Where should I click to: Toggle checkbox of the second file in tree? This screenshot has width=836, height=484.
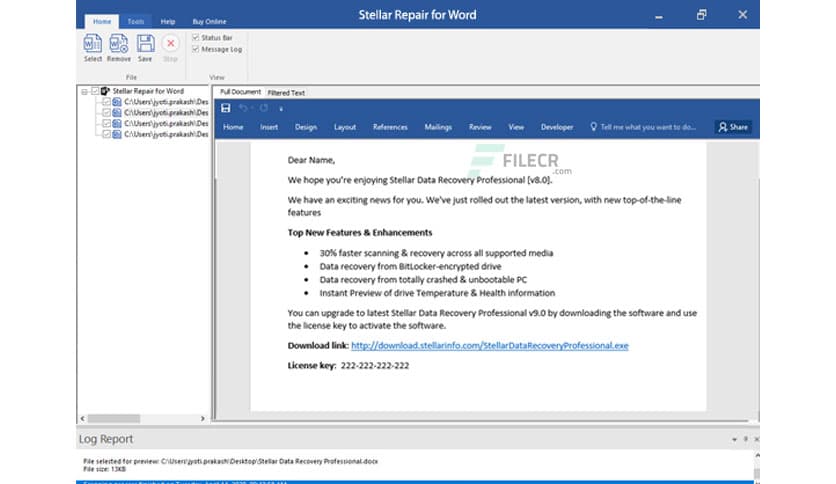point(107,112)
